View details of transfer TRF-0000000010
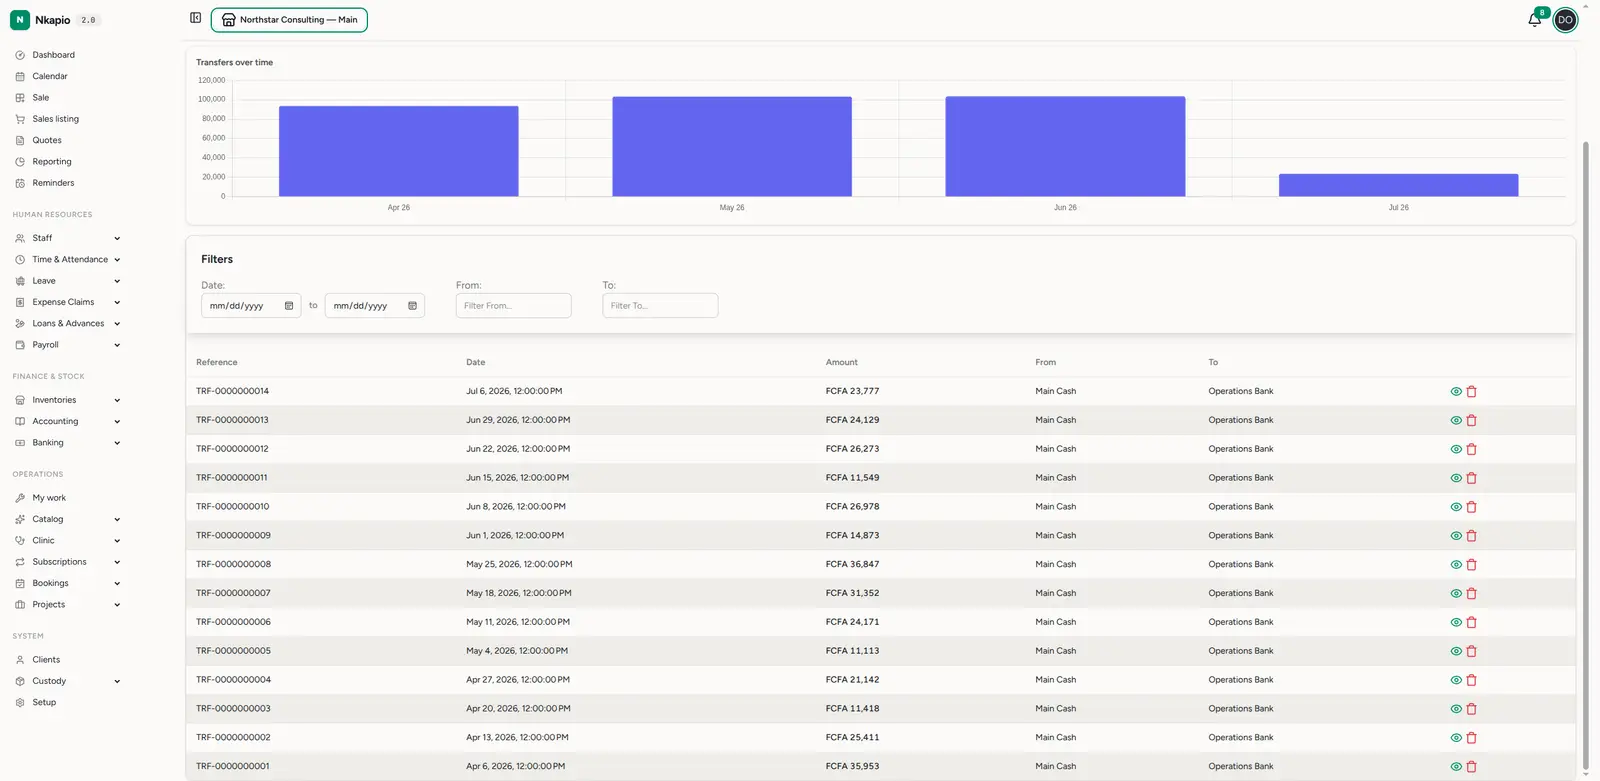This screenshot has height=781, width=1600. [x=1456, y=507]
